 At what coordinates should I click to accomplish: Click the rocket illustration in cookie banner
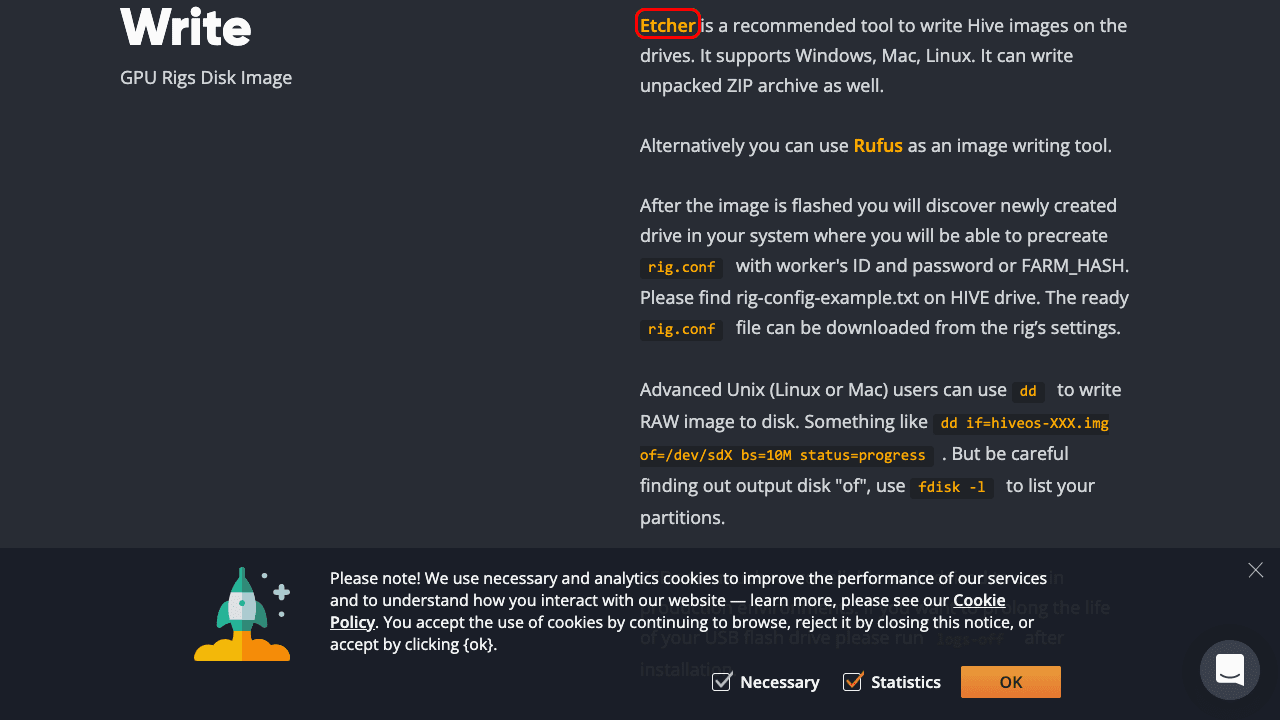point(243,615)
